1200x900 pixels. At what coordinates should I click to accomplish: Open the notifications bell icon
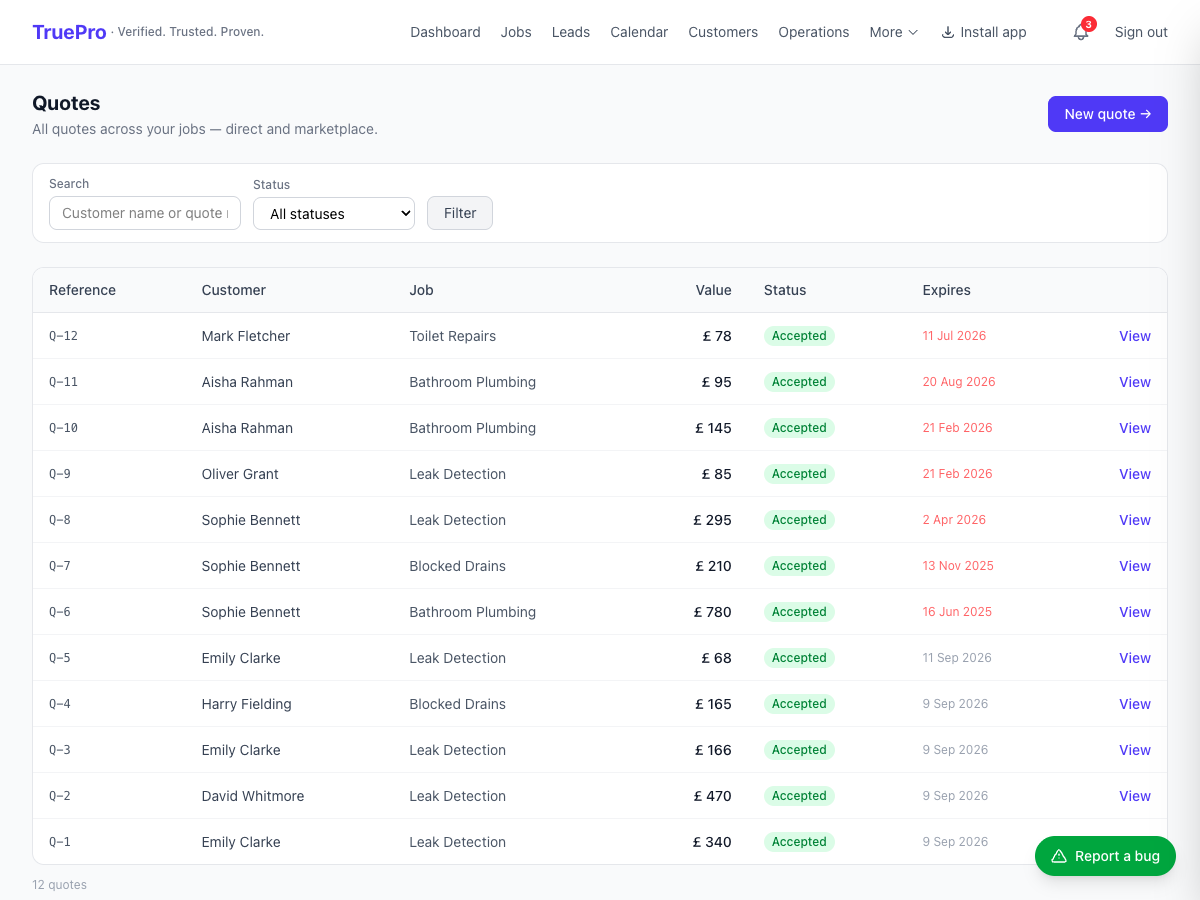[1080, 32]
